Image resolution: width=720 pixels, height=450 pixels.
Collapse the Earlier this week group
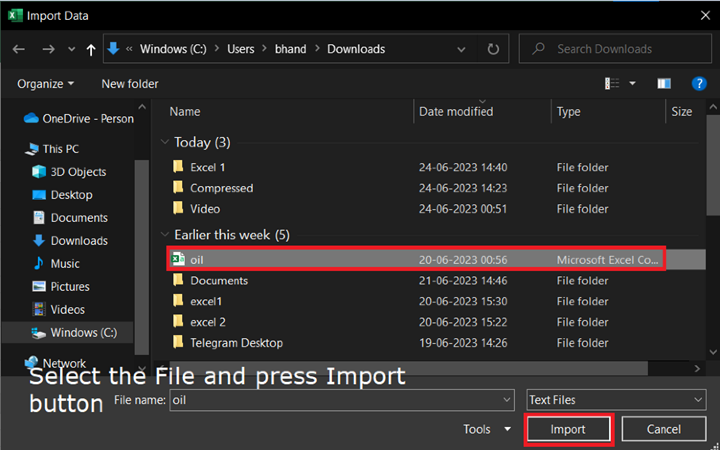[164, 235]
